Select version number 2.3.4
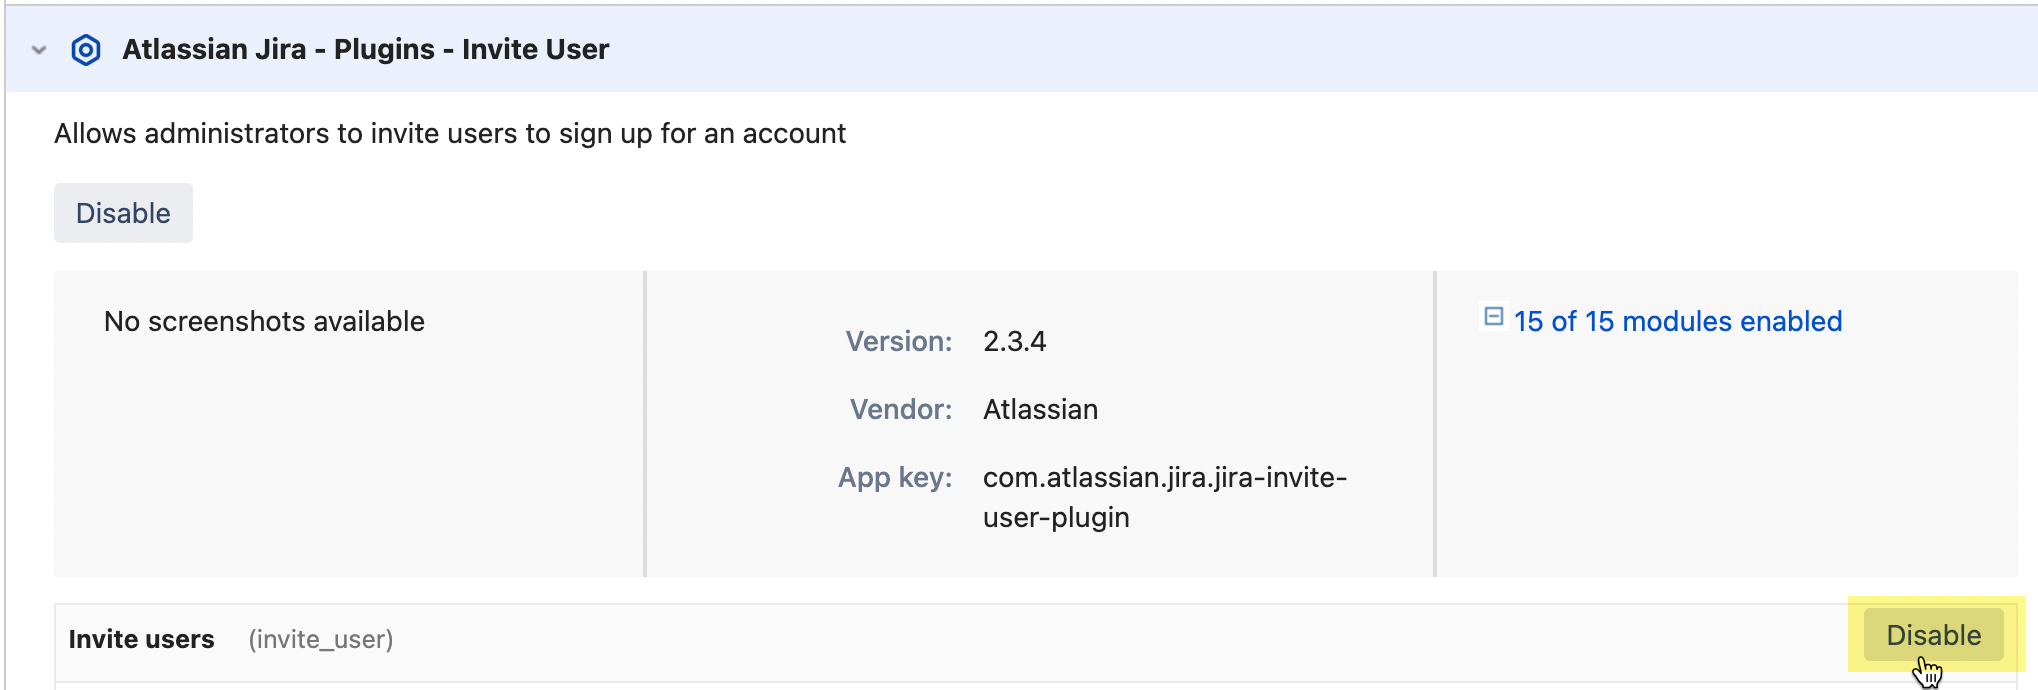The height and width of the screenshot is (690, 2038). tap(1014, 341)
